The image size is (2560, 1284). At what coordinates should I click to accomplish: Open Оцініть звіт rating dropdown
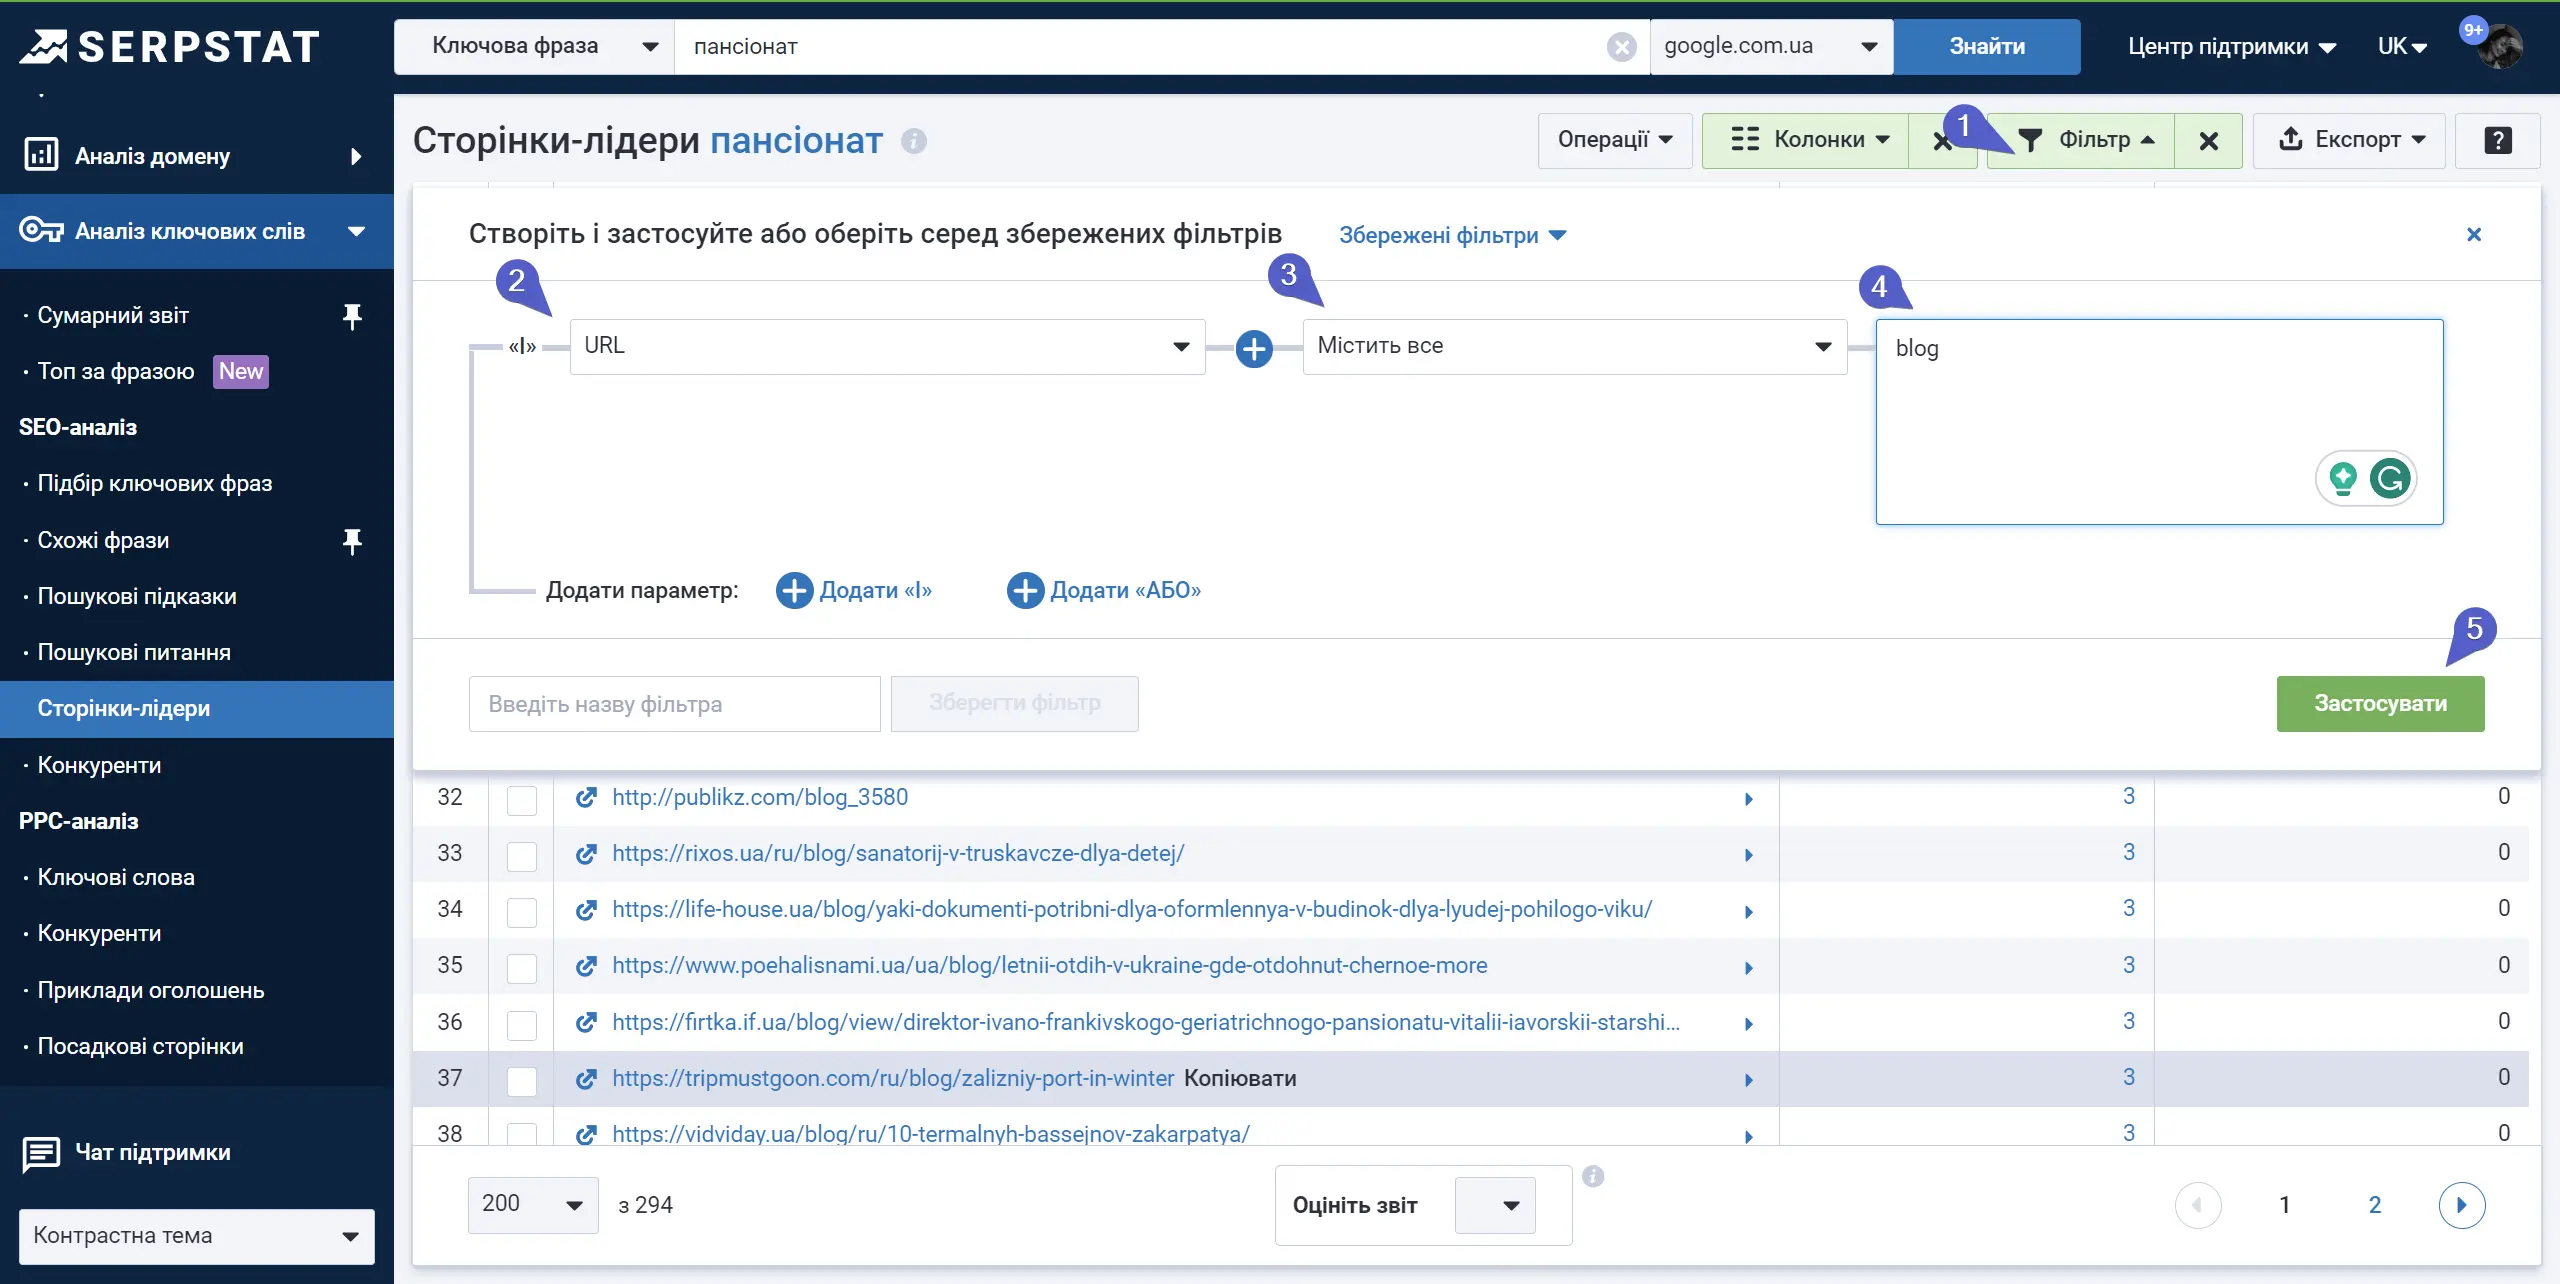point(1495,1205)
